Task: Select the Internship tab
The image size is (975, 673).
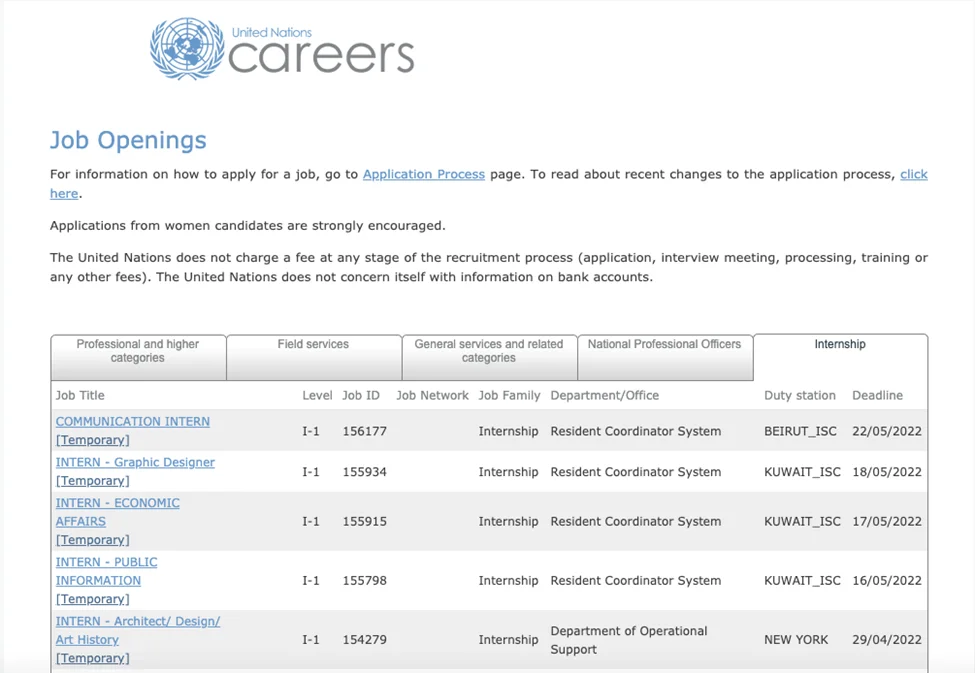Action: tap(839, 345)
